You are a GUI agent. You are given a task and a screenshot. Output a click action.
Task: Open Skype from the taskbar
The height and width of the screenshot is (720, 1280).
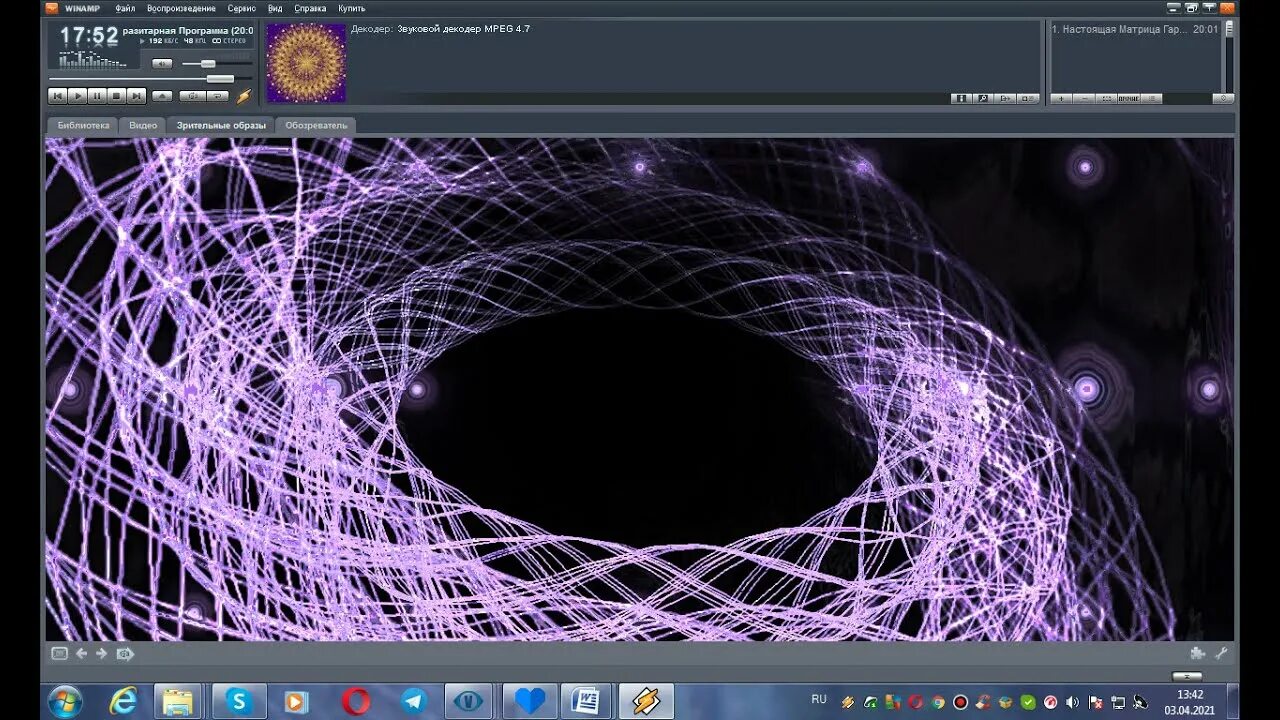pos(239,701)
